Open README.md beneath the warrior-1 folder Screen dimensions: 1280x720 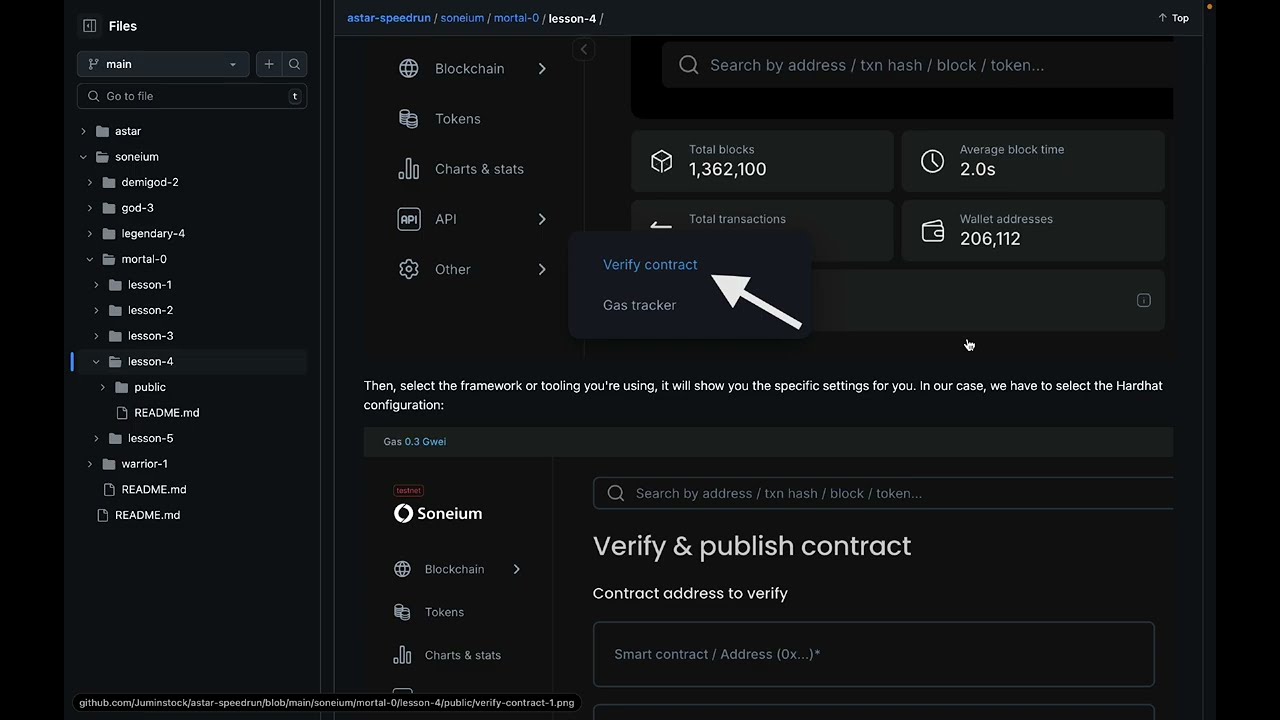click(153, 490)
